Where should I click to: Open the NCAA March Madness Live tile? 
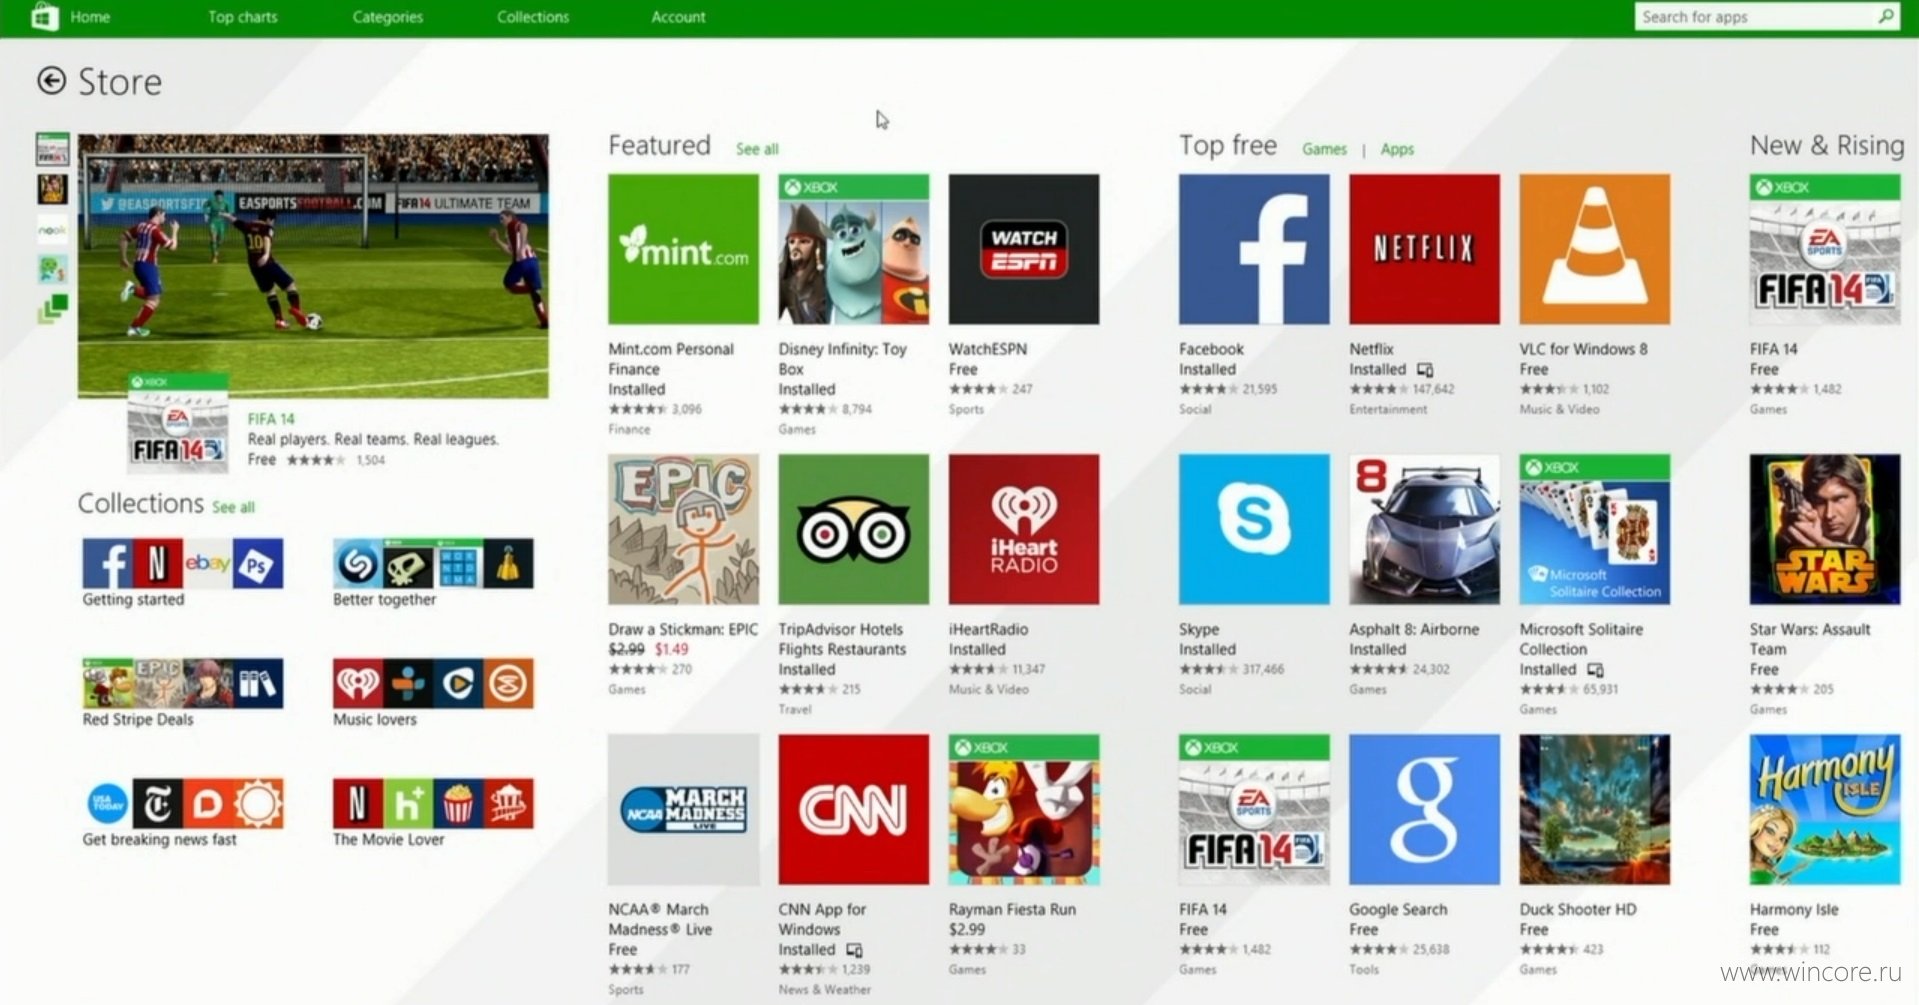click(x=683, y=809)
